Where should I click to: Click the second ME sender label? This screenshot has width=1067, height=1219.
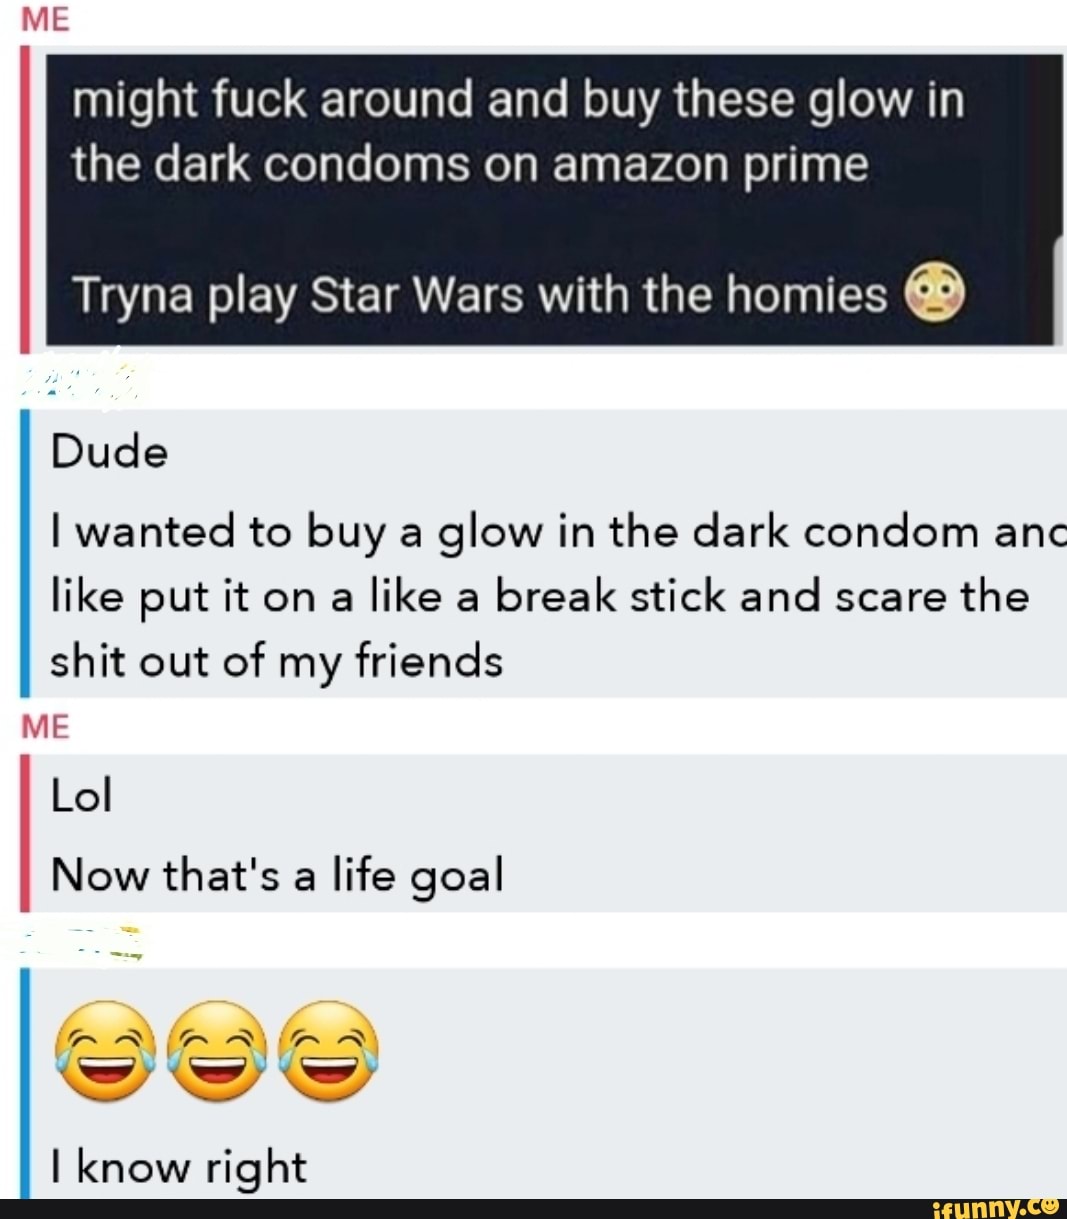point(46,726)
